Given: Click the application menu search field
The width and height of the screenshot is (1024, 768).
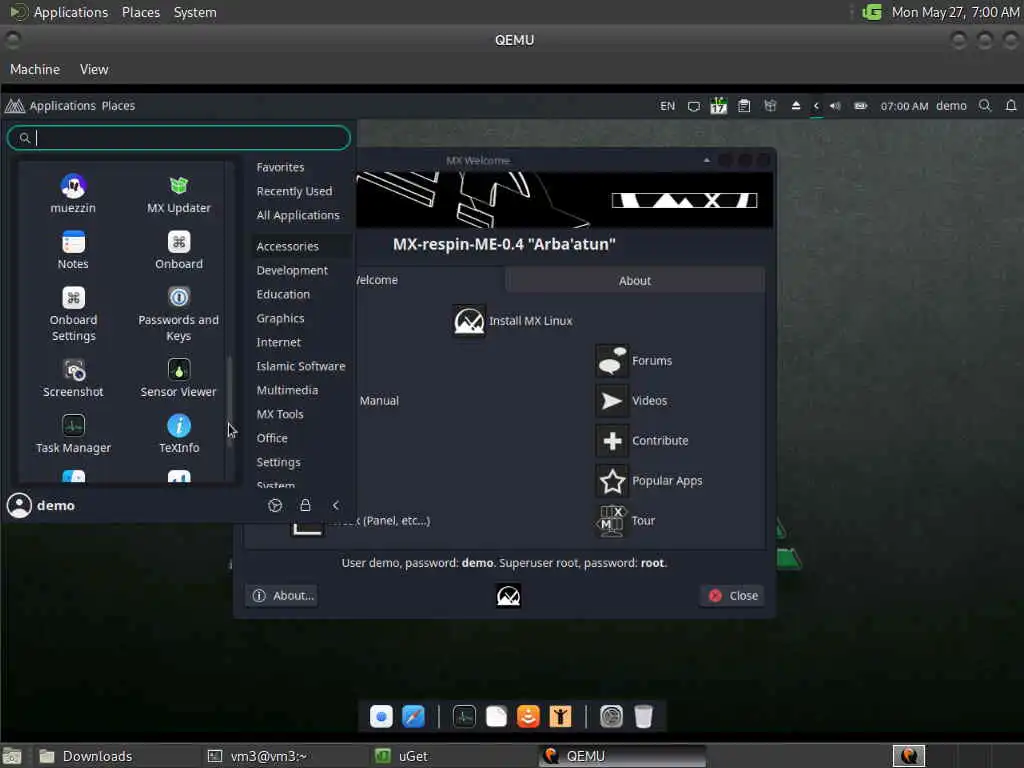Looking at the screenshot, I should click(x=179, y=138).
